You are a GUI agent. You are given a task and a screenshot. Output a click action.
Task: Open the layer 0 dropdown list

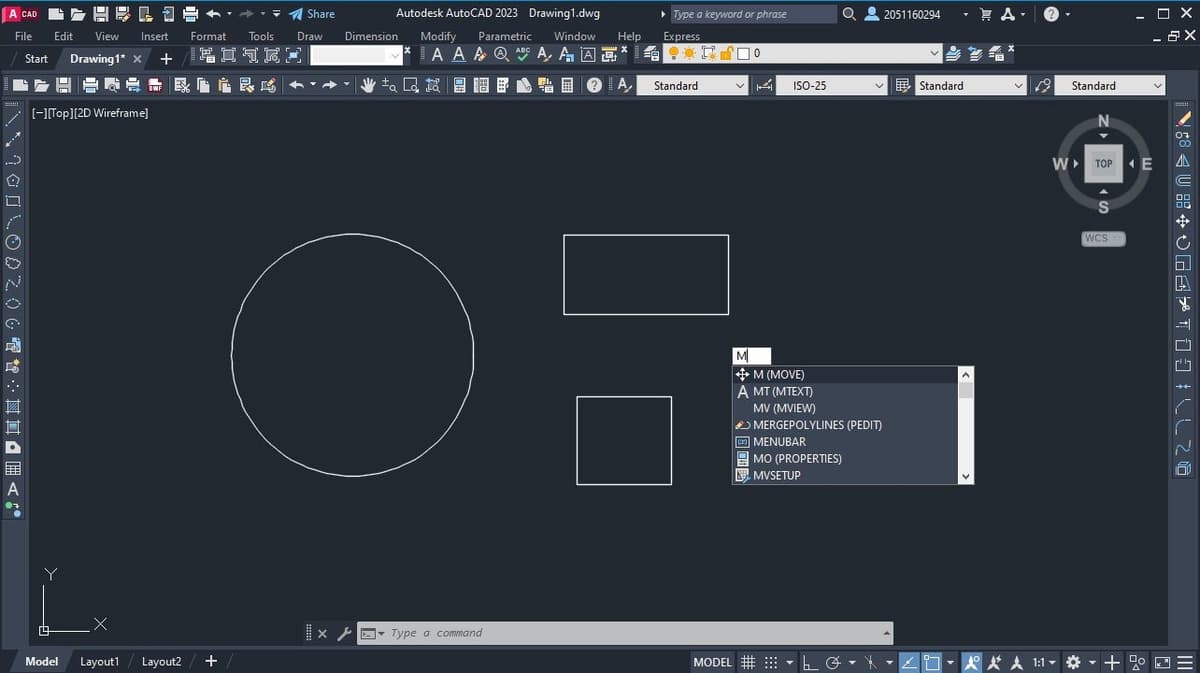[x=936, y=52]
